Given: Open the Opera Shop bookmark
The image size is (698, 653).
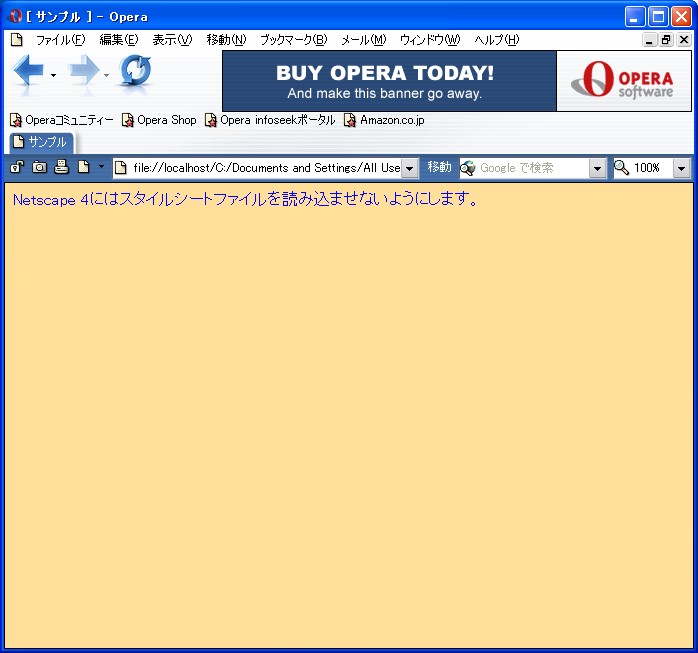Looking at the screenshot, I should (x=159, y=120).
